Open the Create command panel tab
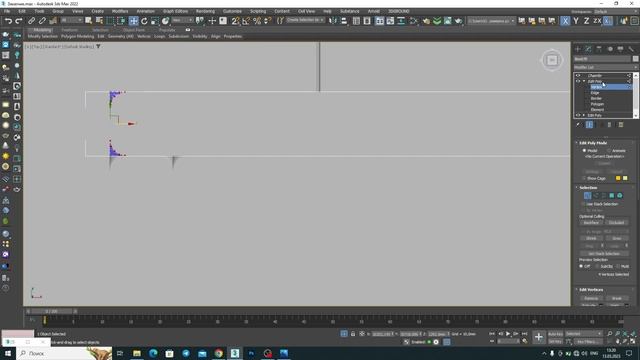The image size is (640, 360). [578, 49]
